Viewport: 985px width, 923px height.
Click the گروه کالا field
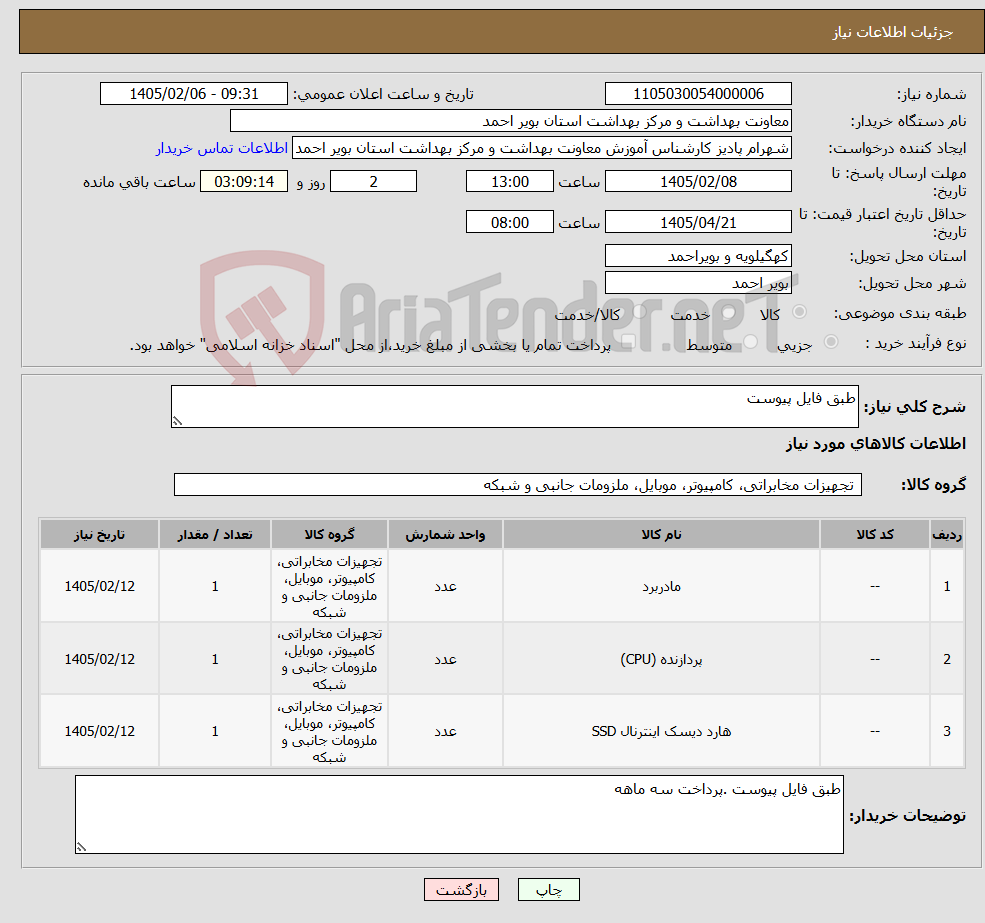tap(518, 484)
